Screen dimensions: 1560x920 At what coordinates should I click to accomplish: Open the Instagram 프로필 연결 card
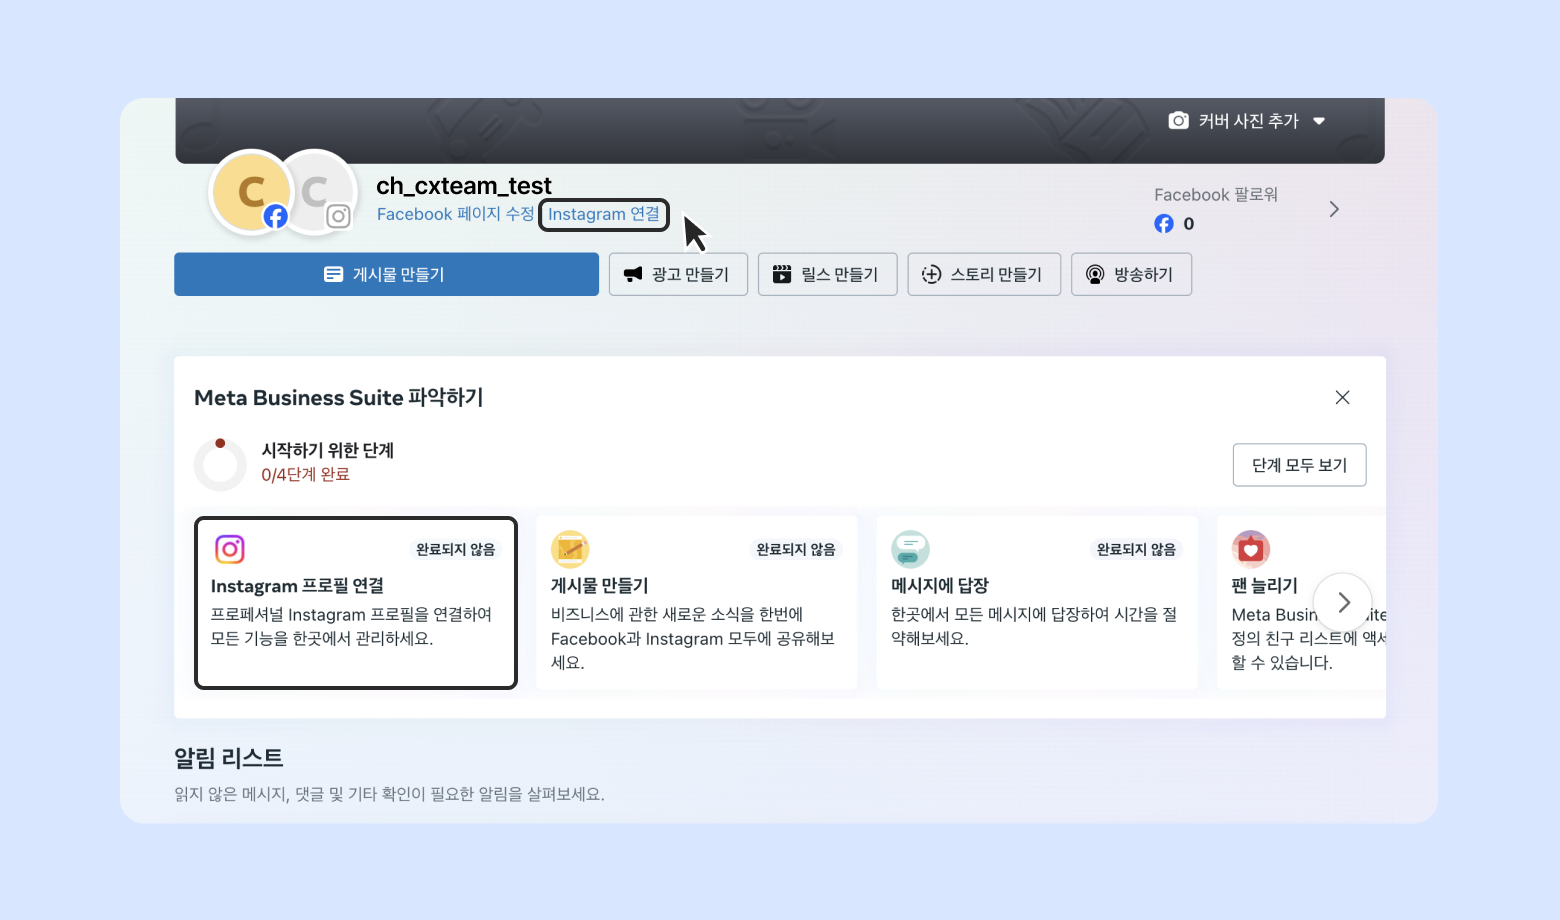click(x=356, y=603)
